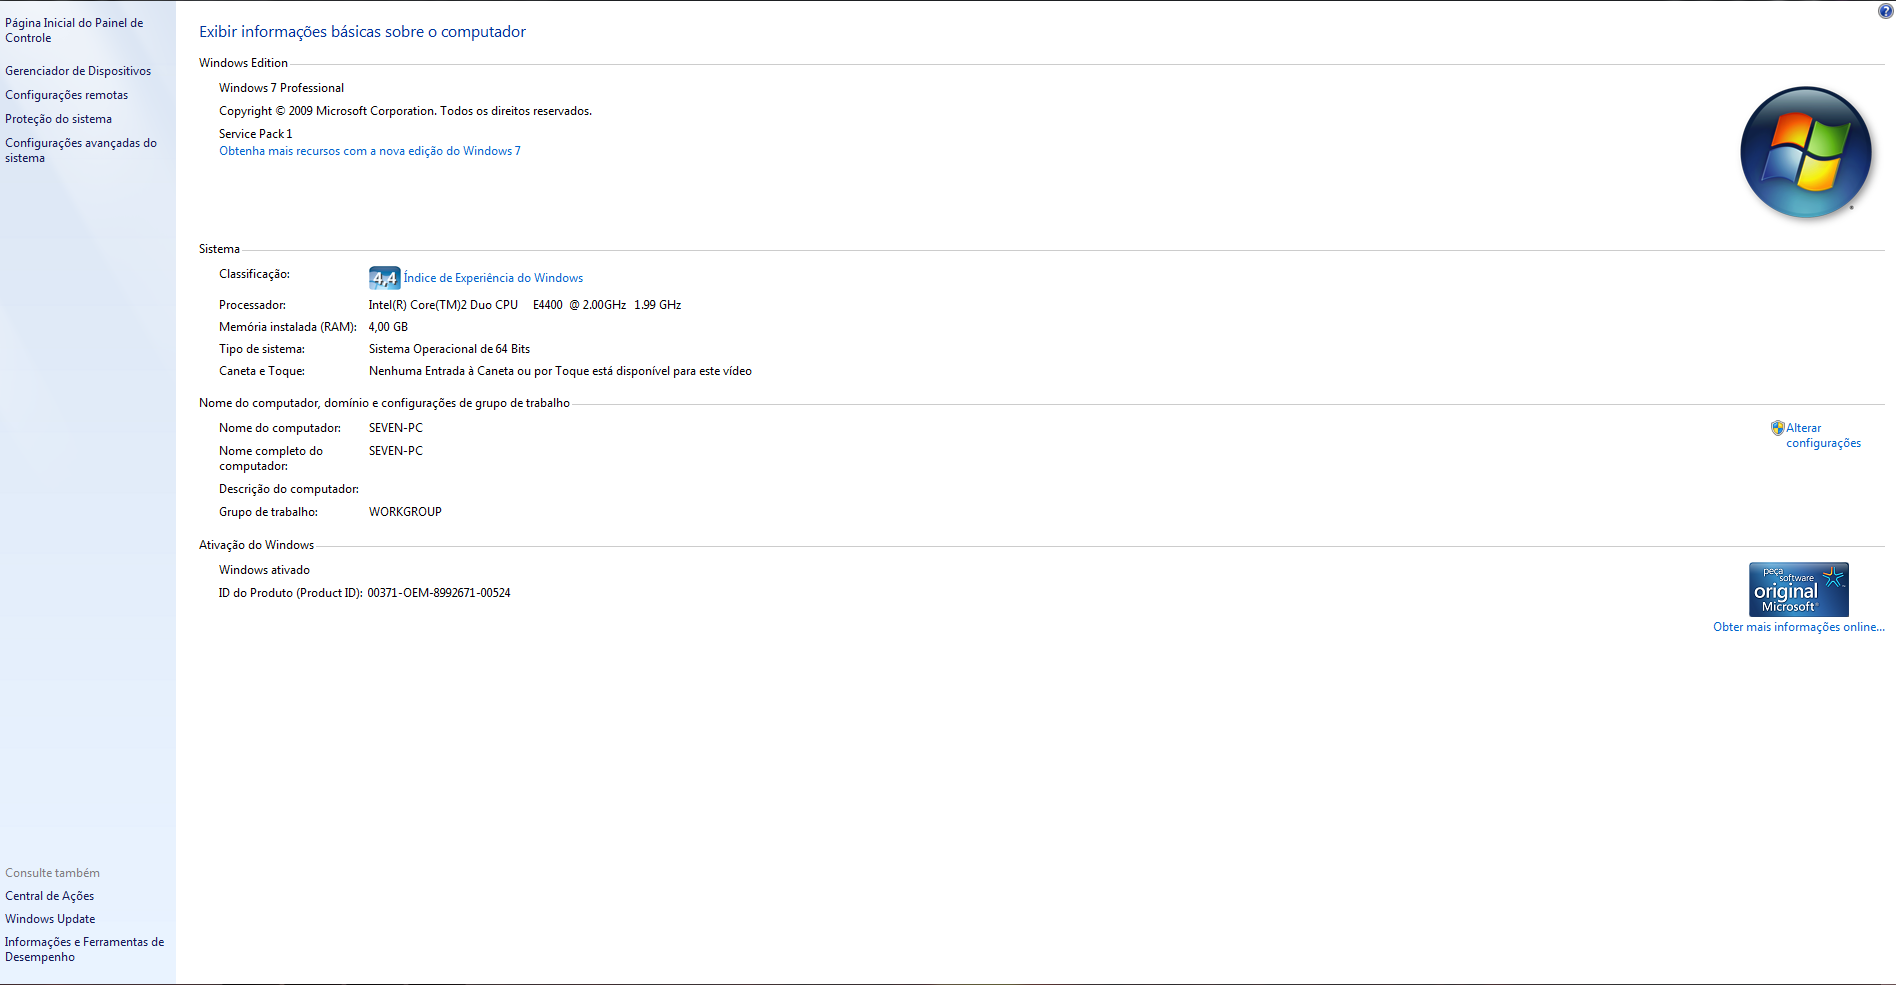Click Obtenha mais recursos com nova edição link
Screen dimensions: 1896x985
click(370, 151)
